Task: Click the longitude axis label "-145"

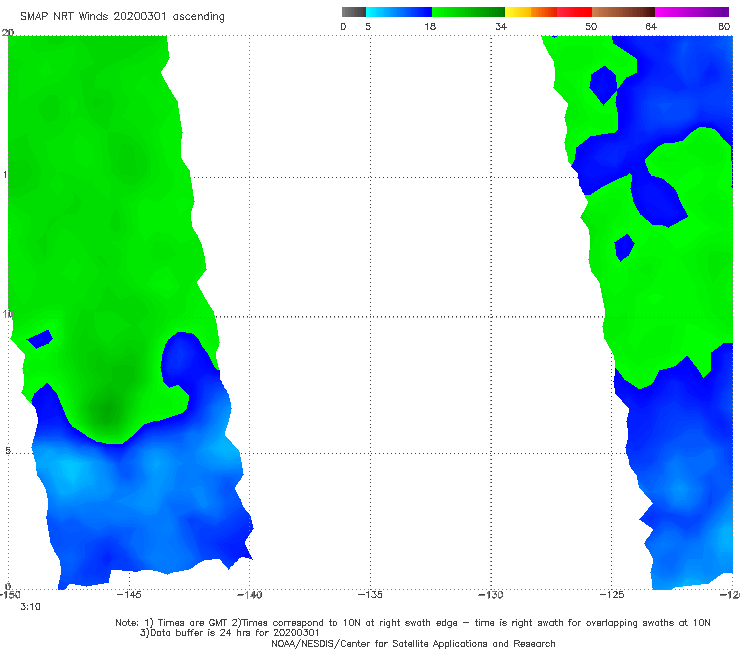Action: pyautogui.click(x=129, y=595)
